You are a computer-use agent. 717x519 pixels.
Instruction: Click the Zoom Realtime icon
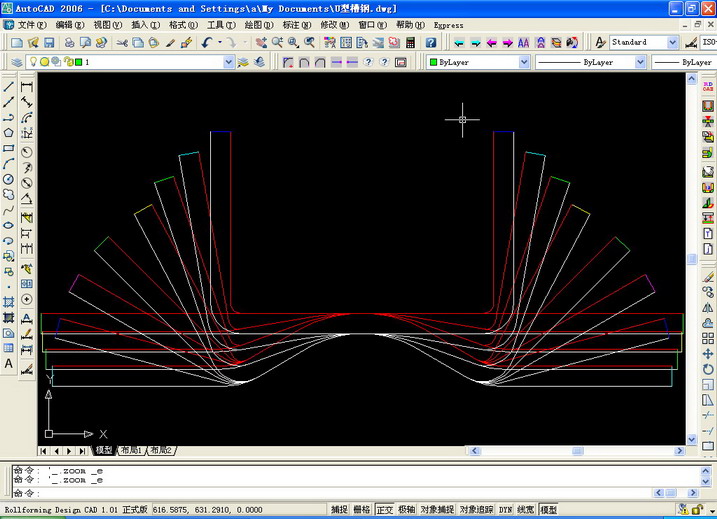(x=277, y=43)
